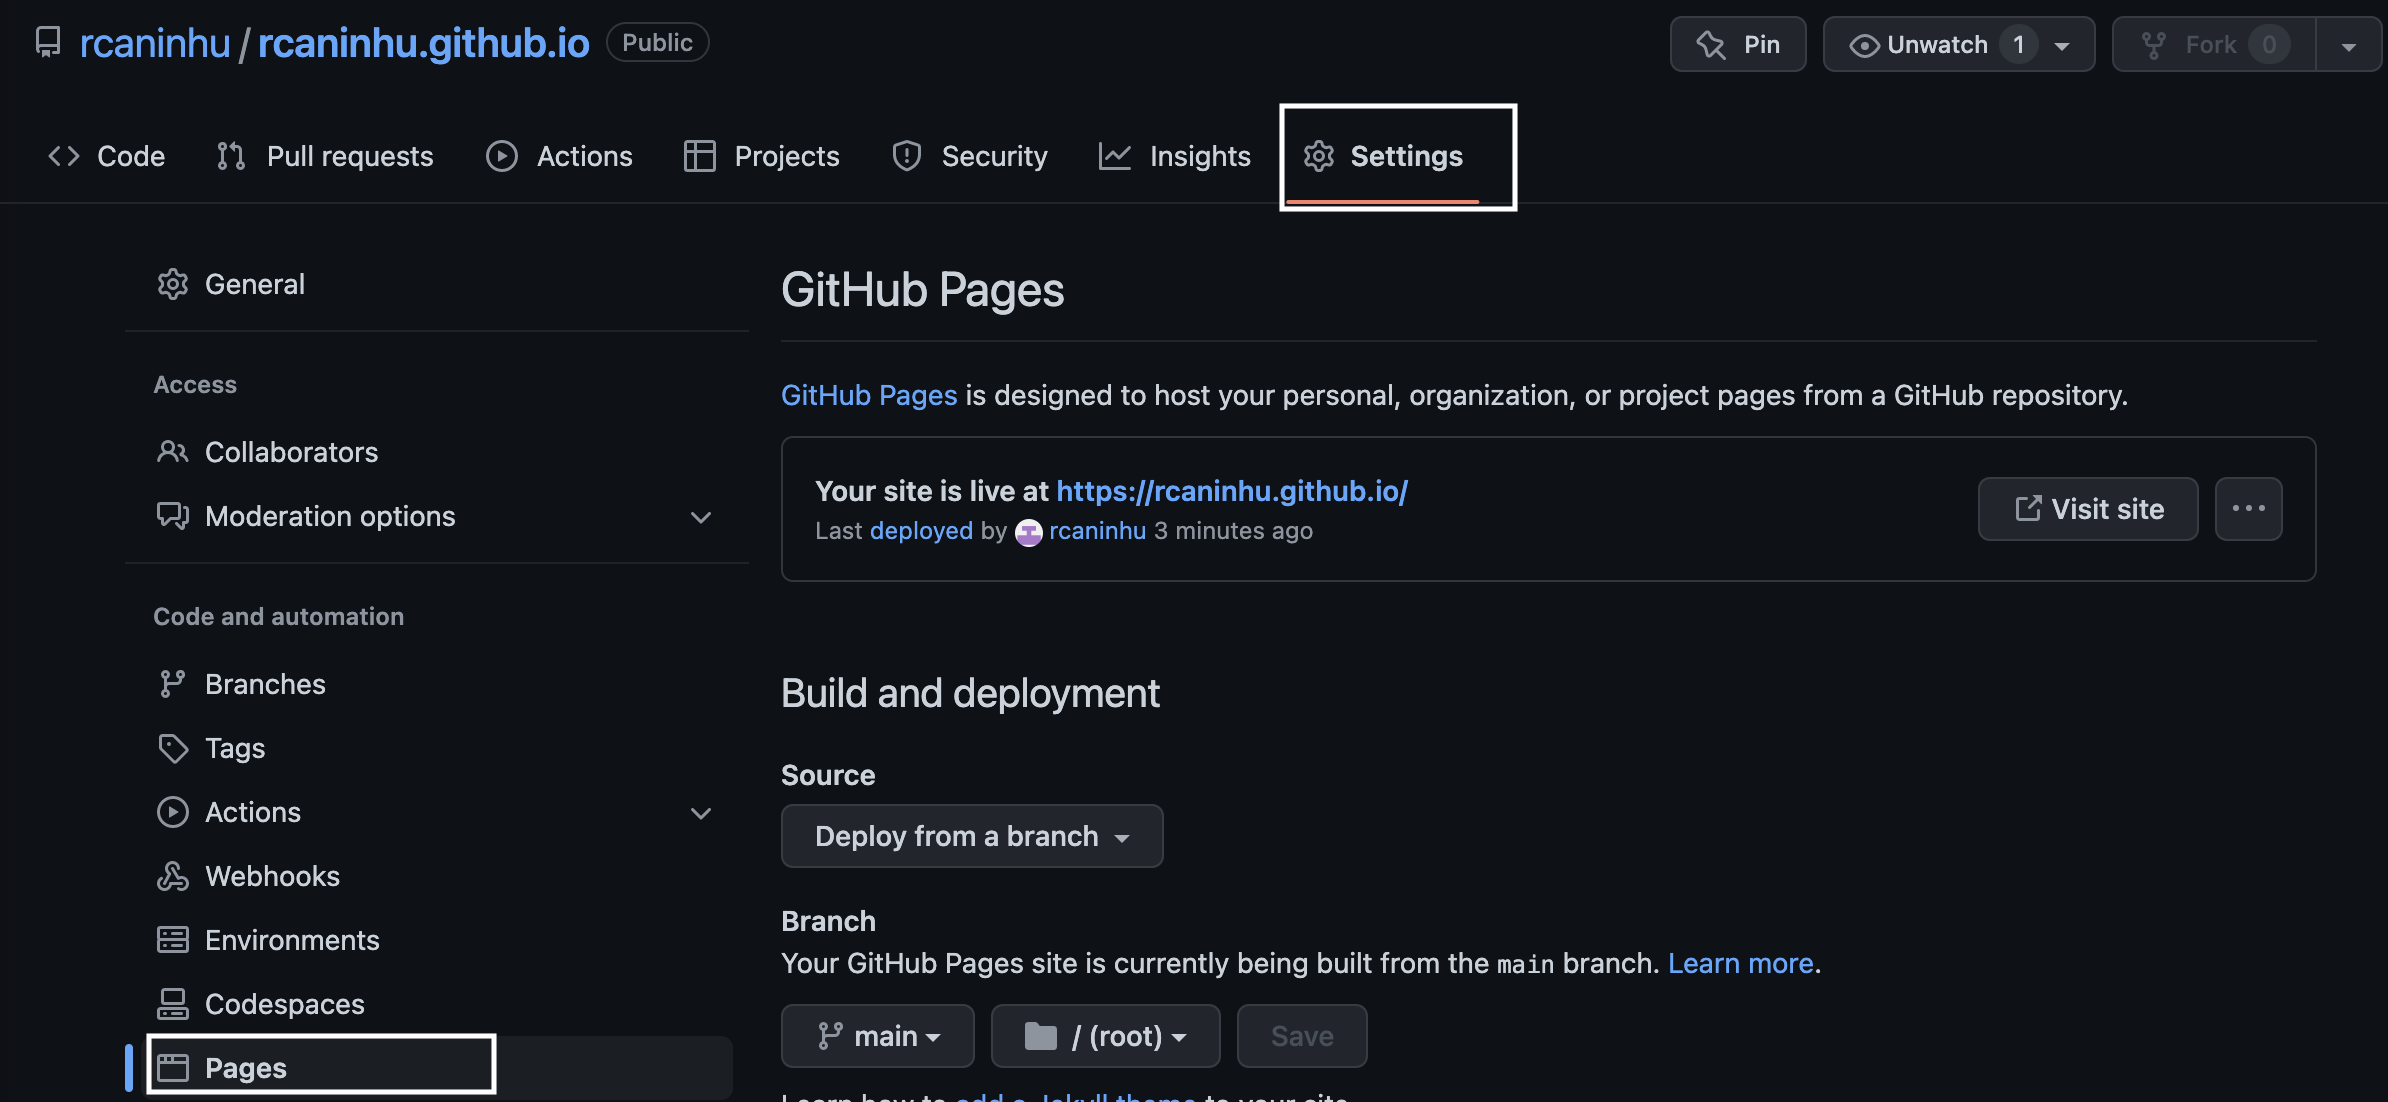Click the Branches icon in sidebar
This screenshot has width=2388, height=1102.
pos(172,684)
